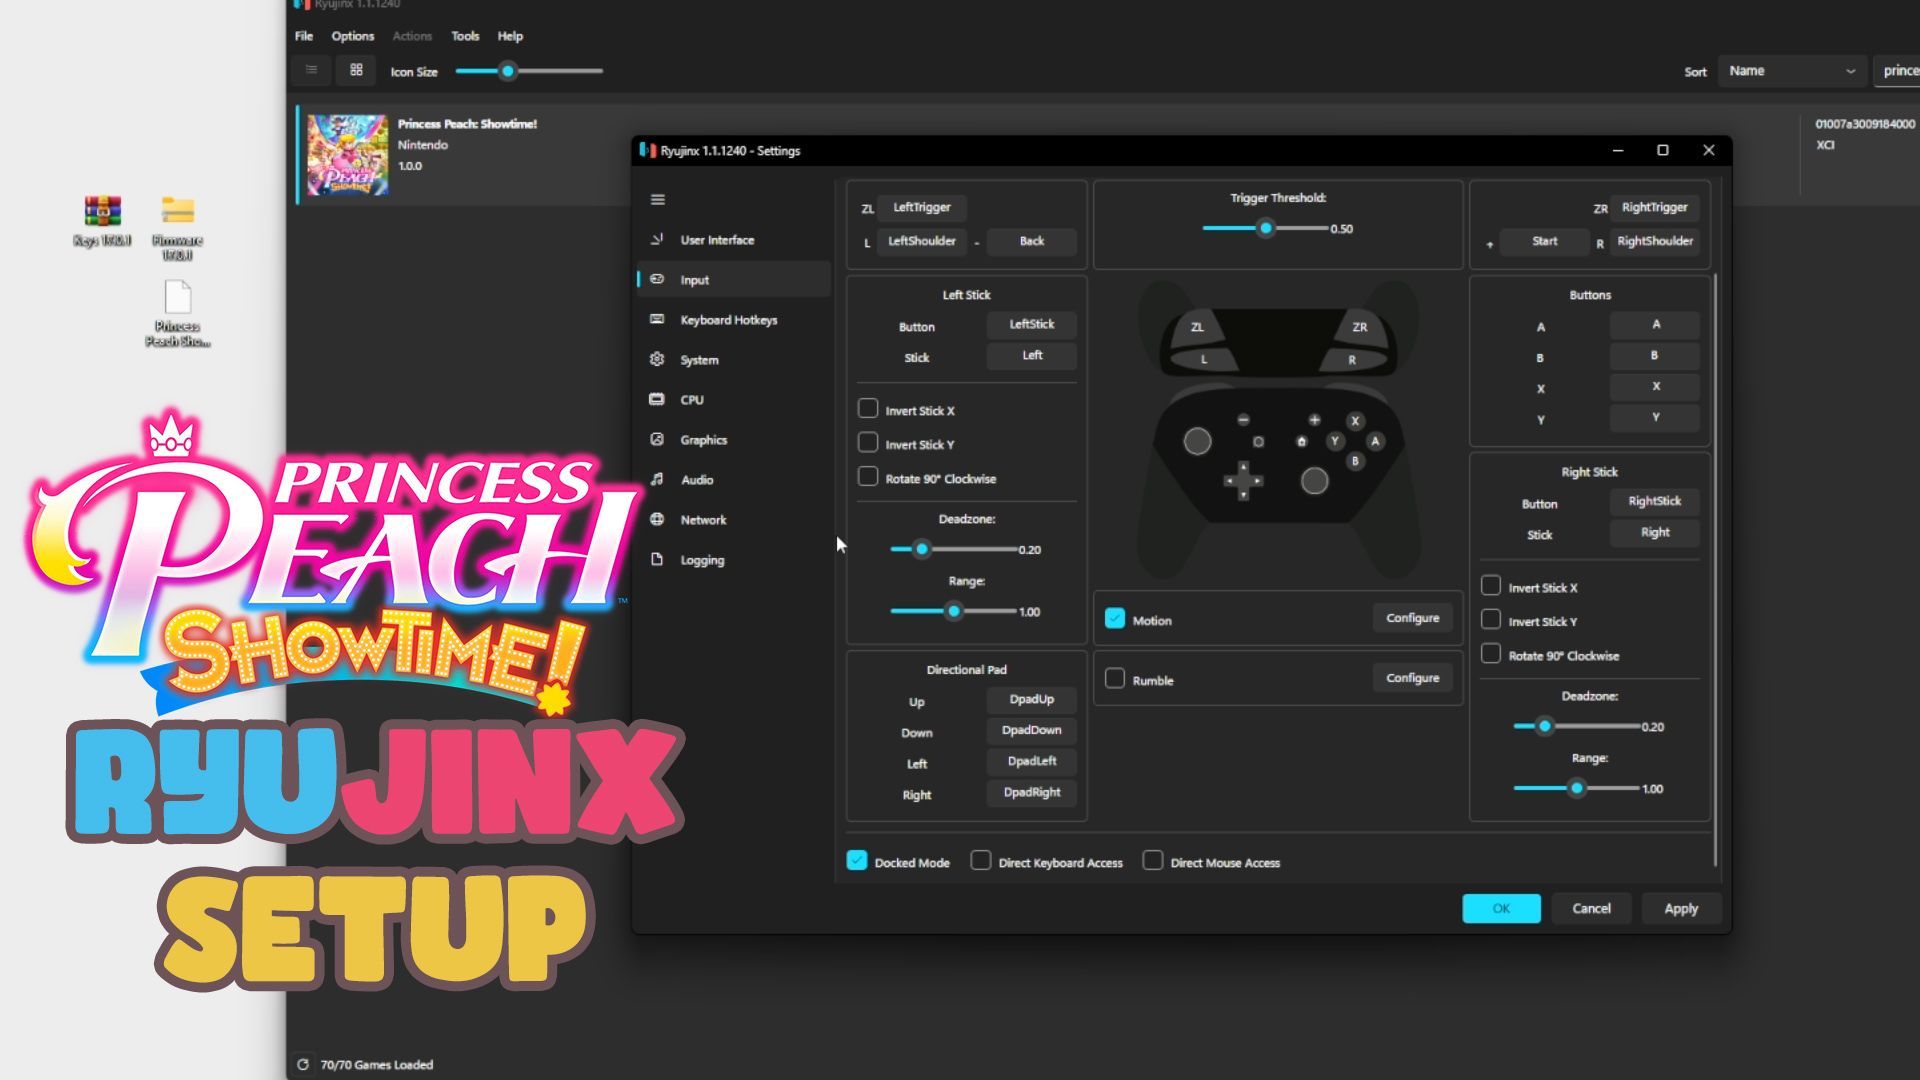
Task: Rebind ZL LeftTrigger button
Action: coord(922,207)
